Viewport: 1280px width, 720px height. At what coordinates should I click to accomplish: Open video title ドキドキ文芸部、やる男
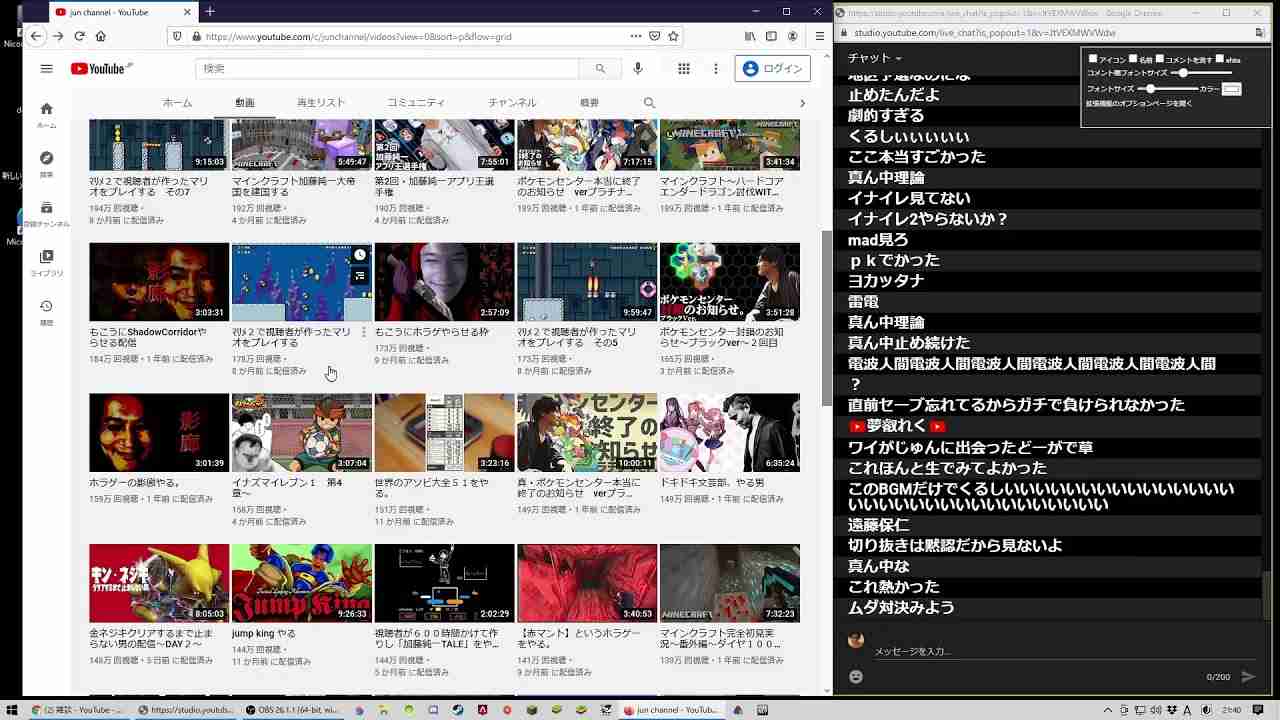712,483
